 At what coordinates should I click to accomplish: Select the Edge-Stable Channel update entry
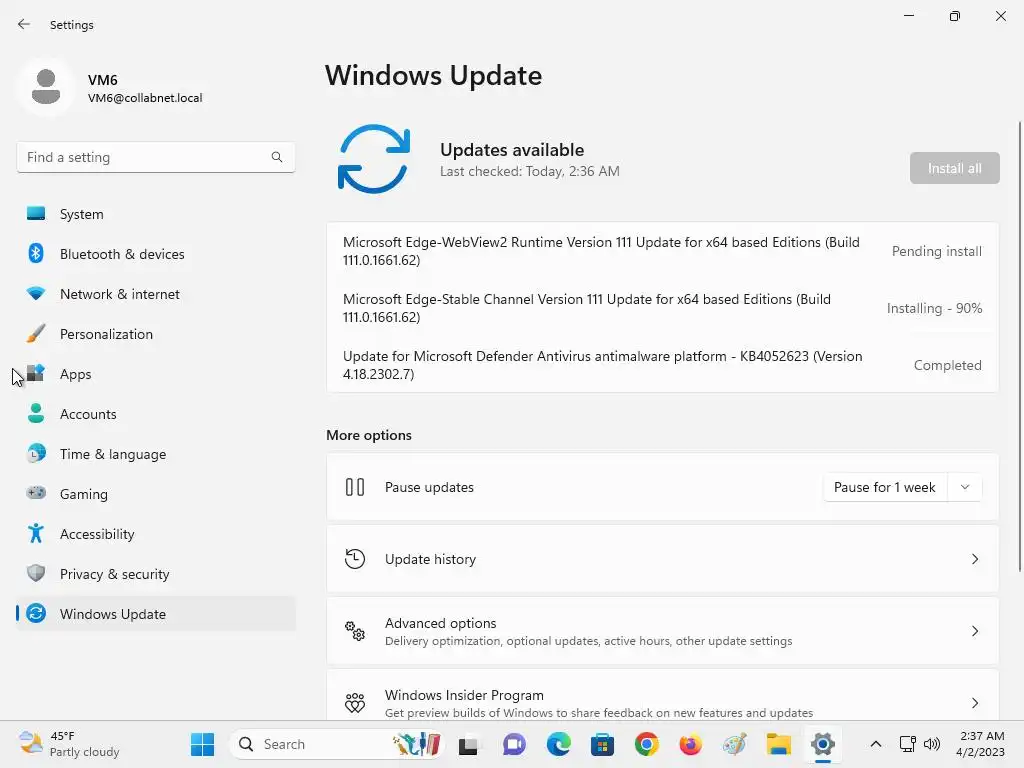pos(662,308)
